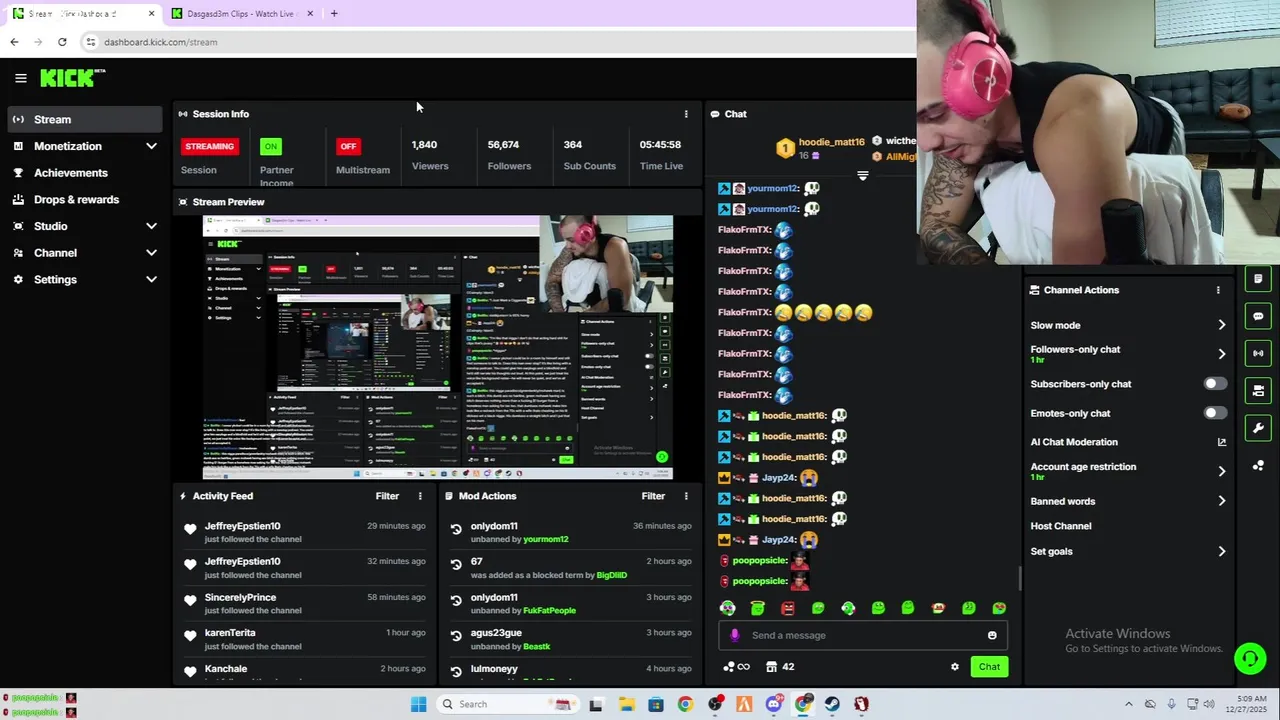Close the Dasgasd3m Clips tab
Viewport: 1280px width, 720px height.
[x=310, y=14]
